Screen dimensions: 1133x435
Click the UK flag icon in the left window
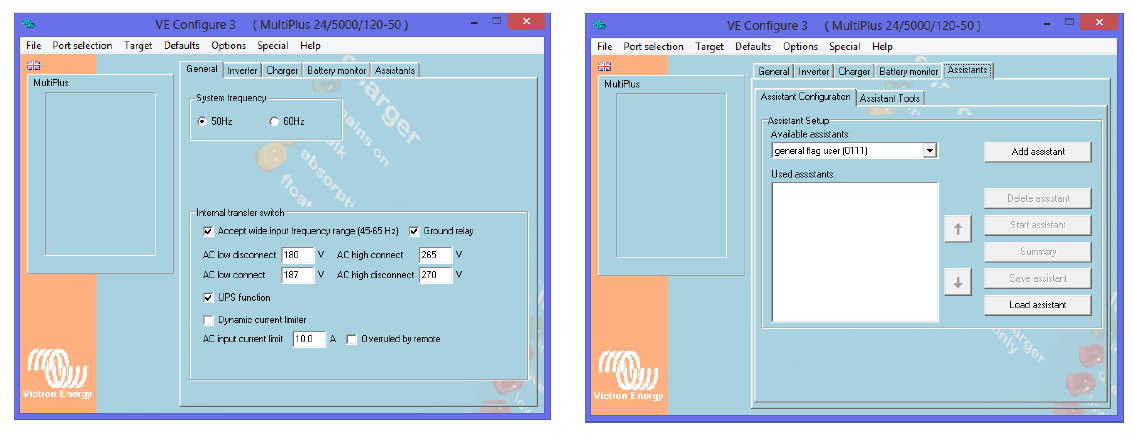coord(33,66)
